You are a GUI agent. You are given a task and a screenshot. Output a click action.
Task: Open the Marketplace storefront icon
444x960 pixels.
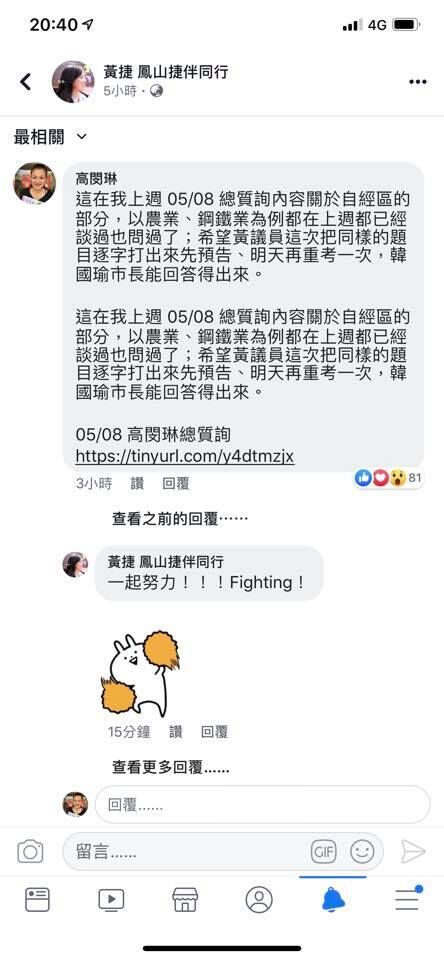[x=185, y=899]
